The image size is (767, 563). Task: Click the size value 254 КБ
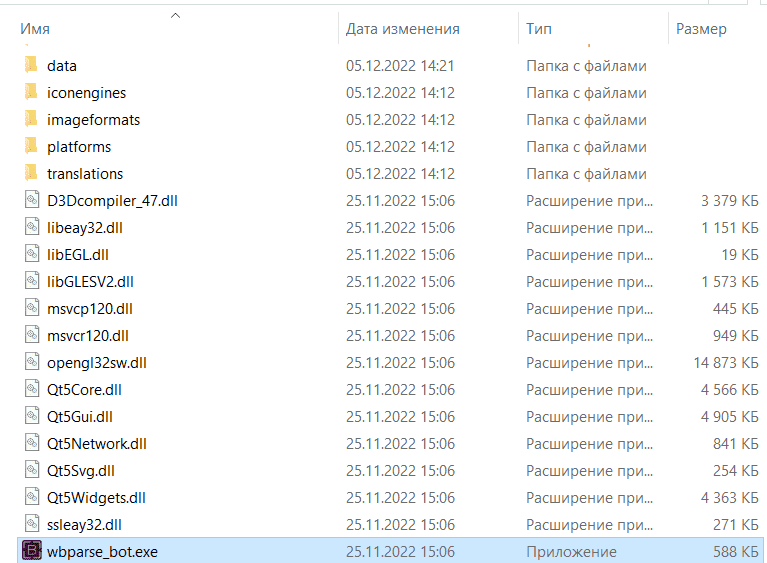(x=736, y=471)
